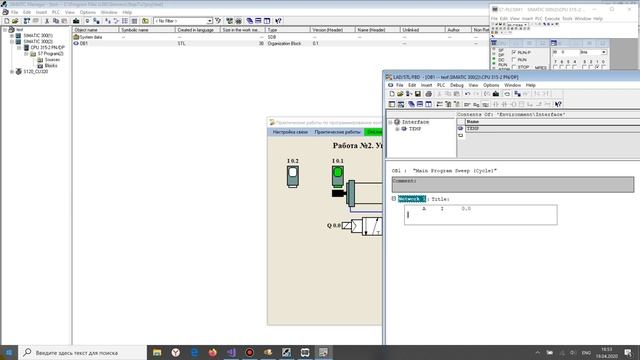The width and height of the screenshot is (640, 360).
Task: Click Created in language column header
Action: click(198, 30)
